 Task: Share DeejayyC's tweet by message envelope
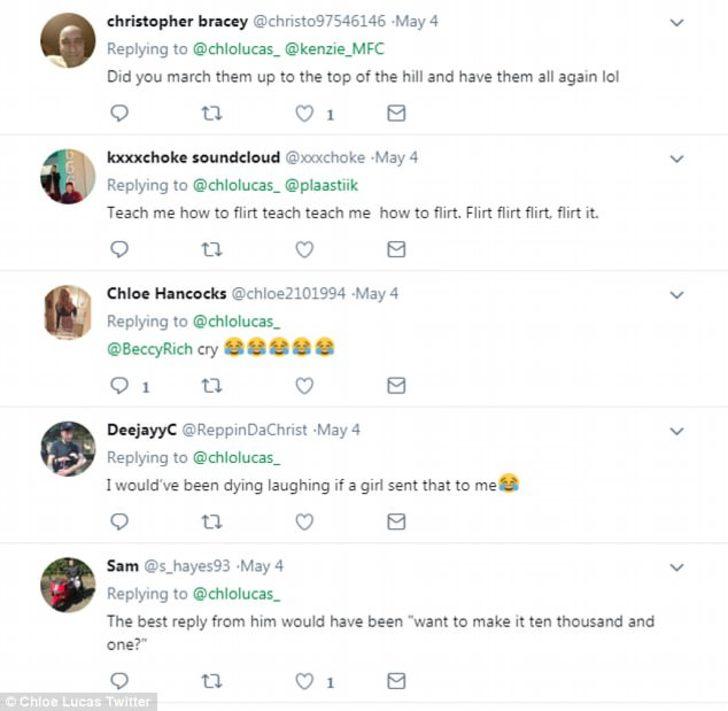[x=396, y=522]
